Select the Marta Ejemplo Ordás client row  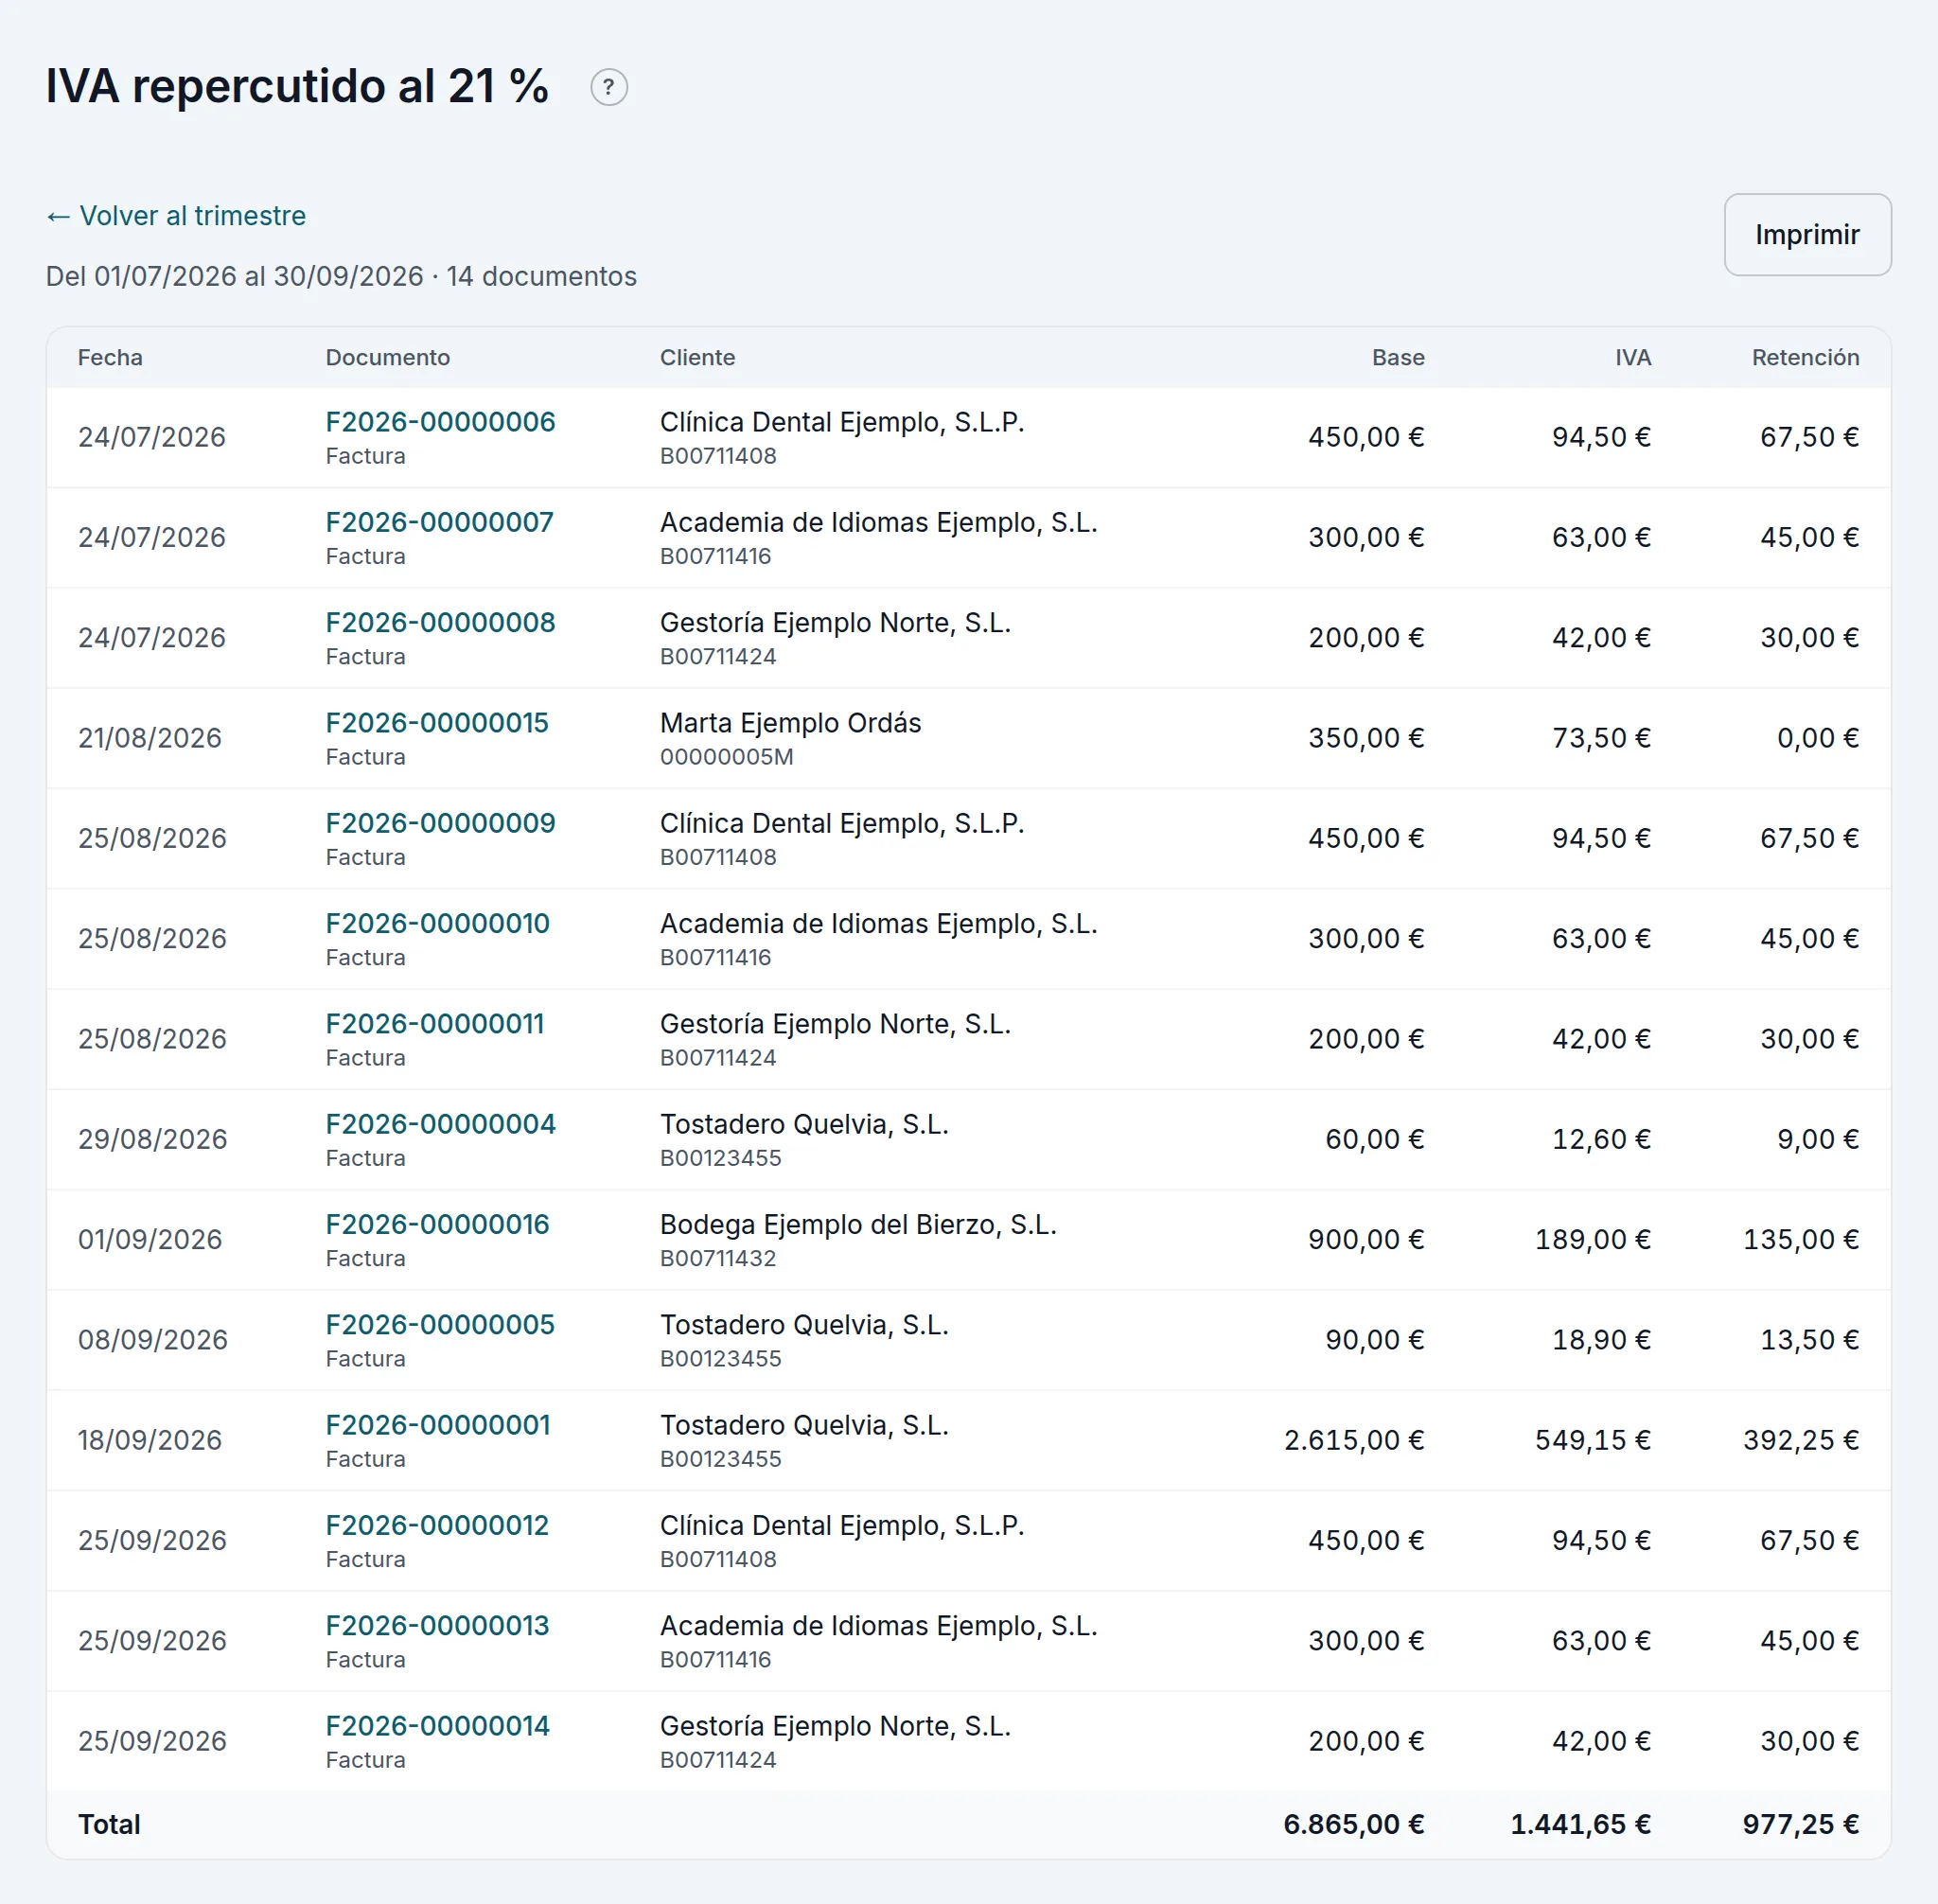point(968,738)
